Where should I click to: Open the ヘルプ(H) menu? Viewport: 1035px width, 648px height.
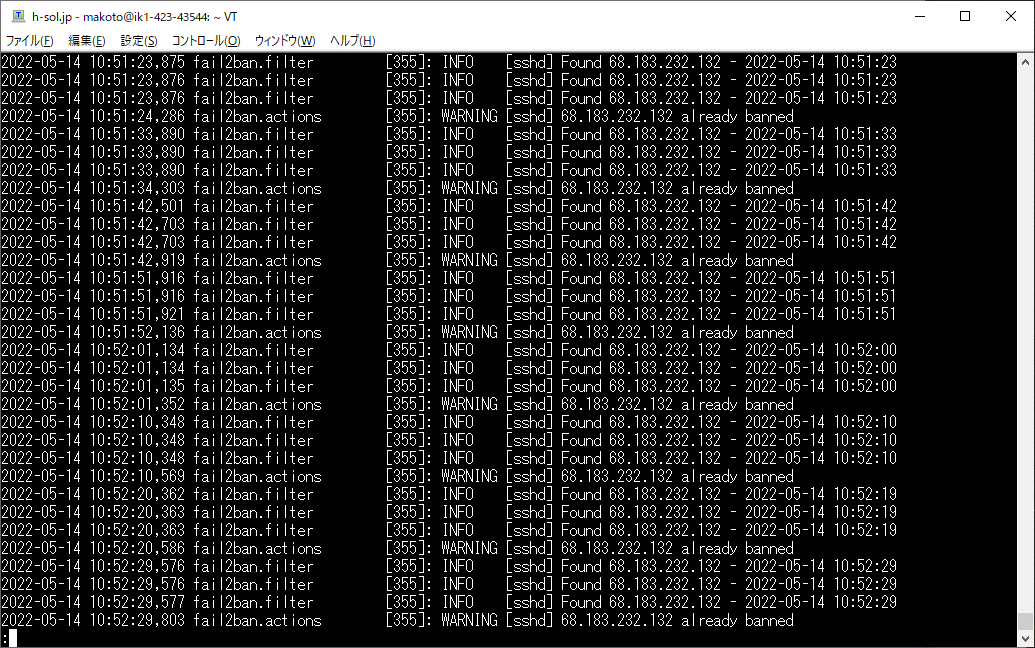click(352, 41)
